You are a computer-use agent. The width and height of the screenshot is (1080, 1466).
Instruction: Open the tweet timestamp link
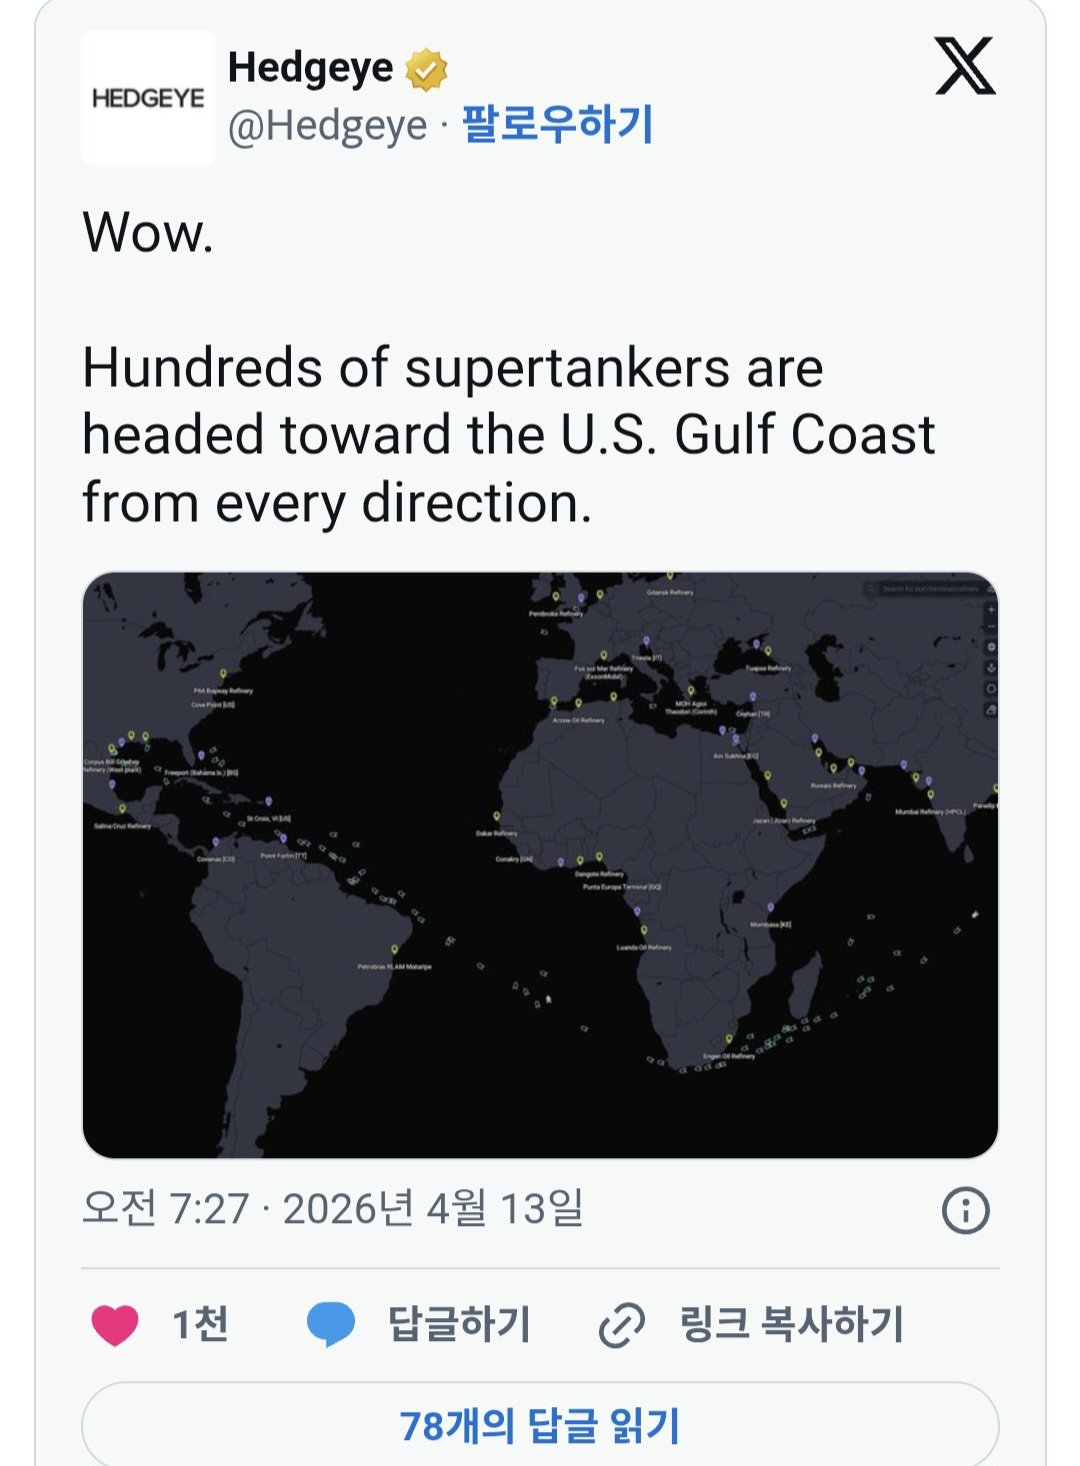click(x=333, y=1209)
